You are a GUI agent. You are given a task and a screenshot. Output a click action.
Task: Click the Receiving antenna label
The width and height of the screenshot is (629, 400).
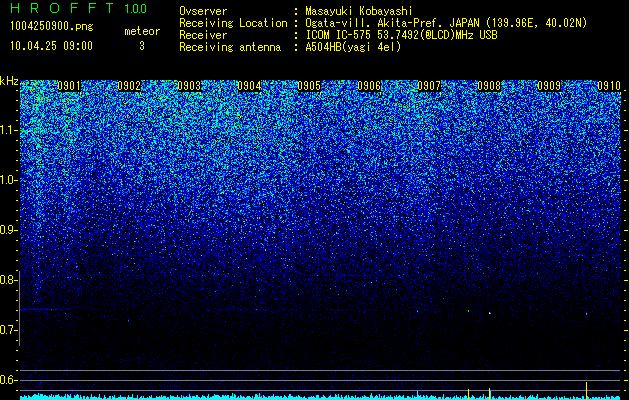point(230,47)
